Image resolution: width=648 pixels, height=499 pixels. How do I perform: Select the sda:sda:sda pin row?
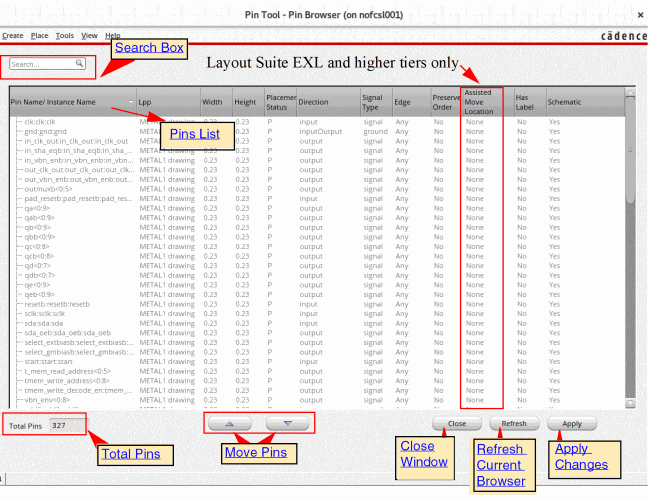(317, 323)
